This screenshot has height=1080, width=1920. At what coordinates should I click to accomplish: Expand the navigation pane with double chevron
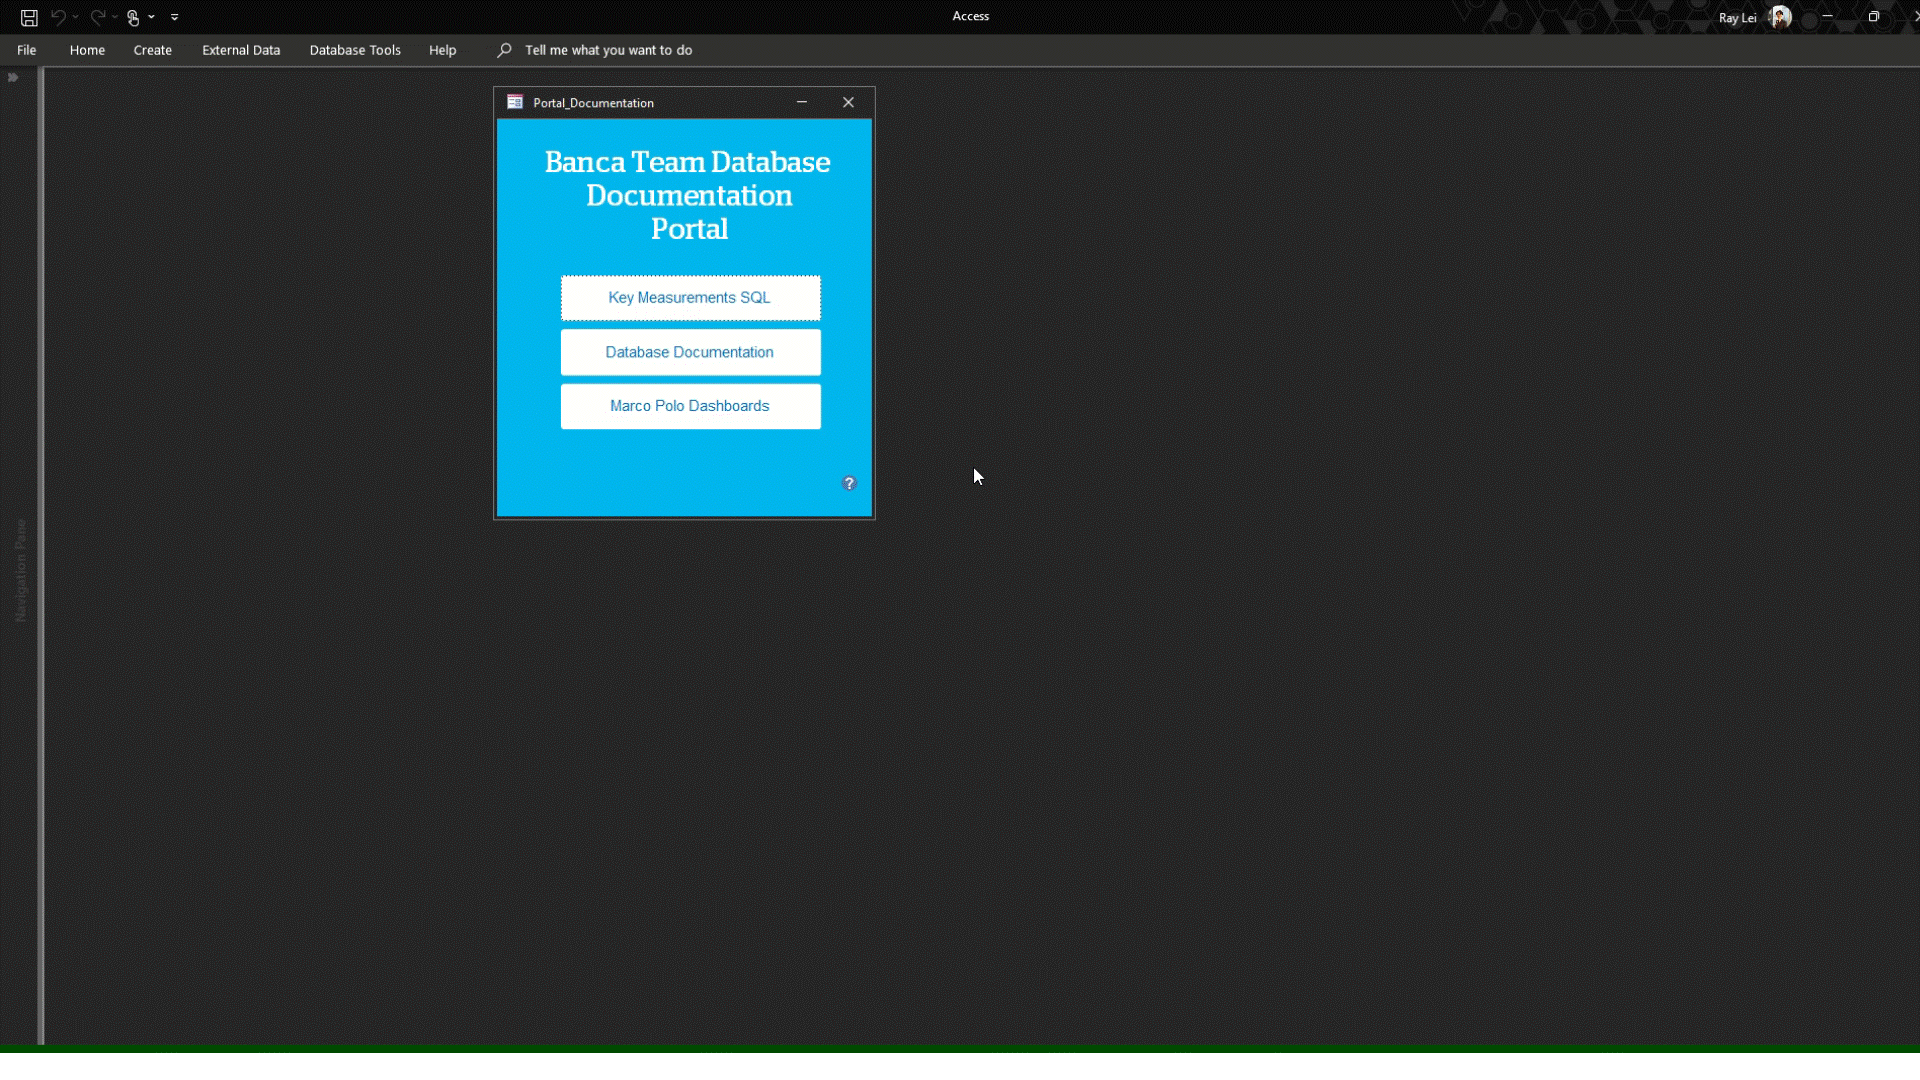click(13, 77)
